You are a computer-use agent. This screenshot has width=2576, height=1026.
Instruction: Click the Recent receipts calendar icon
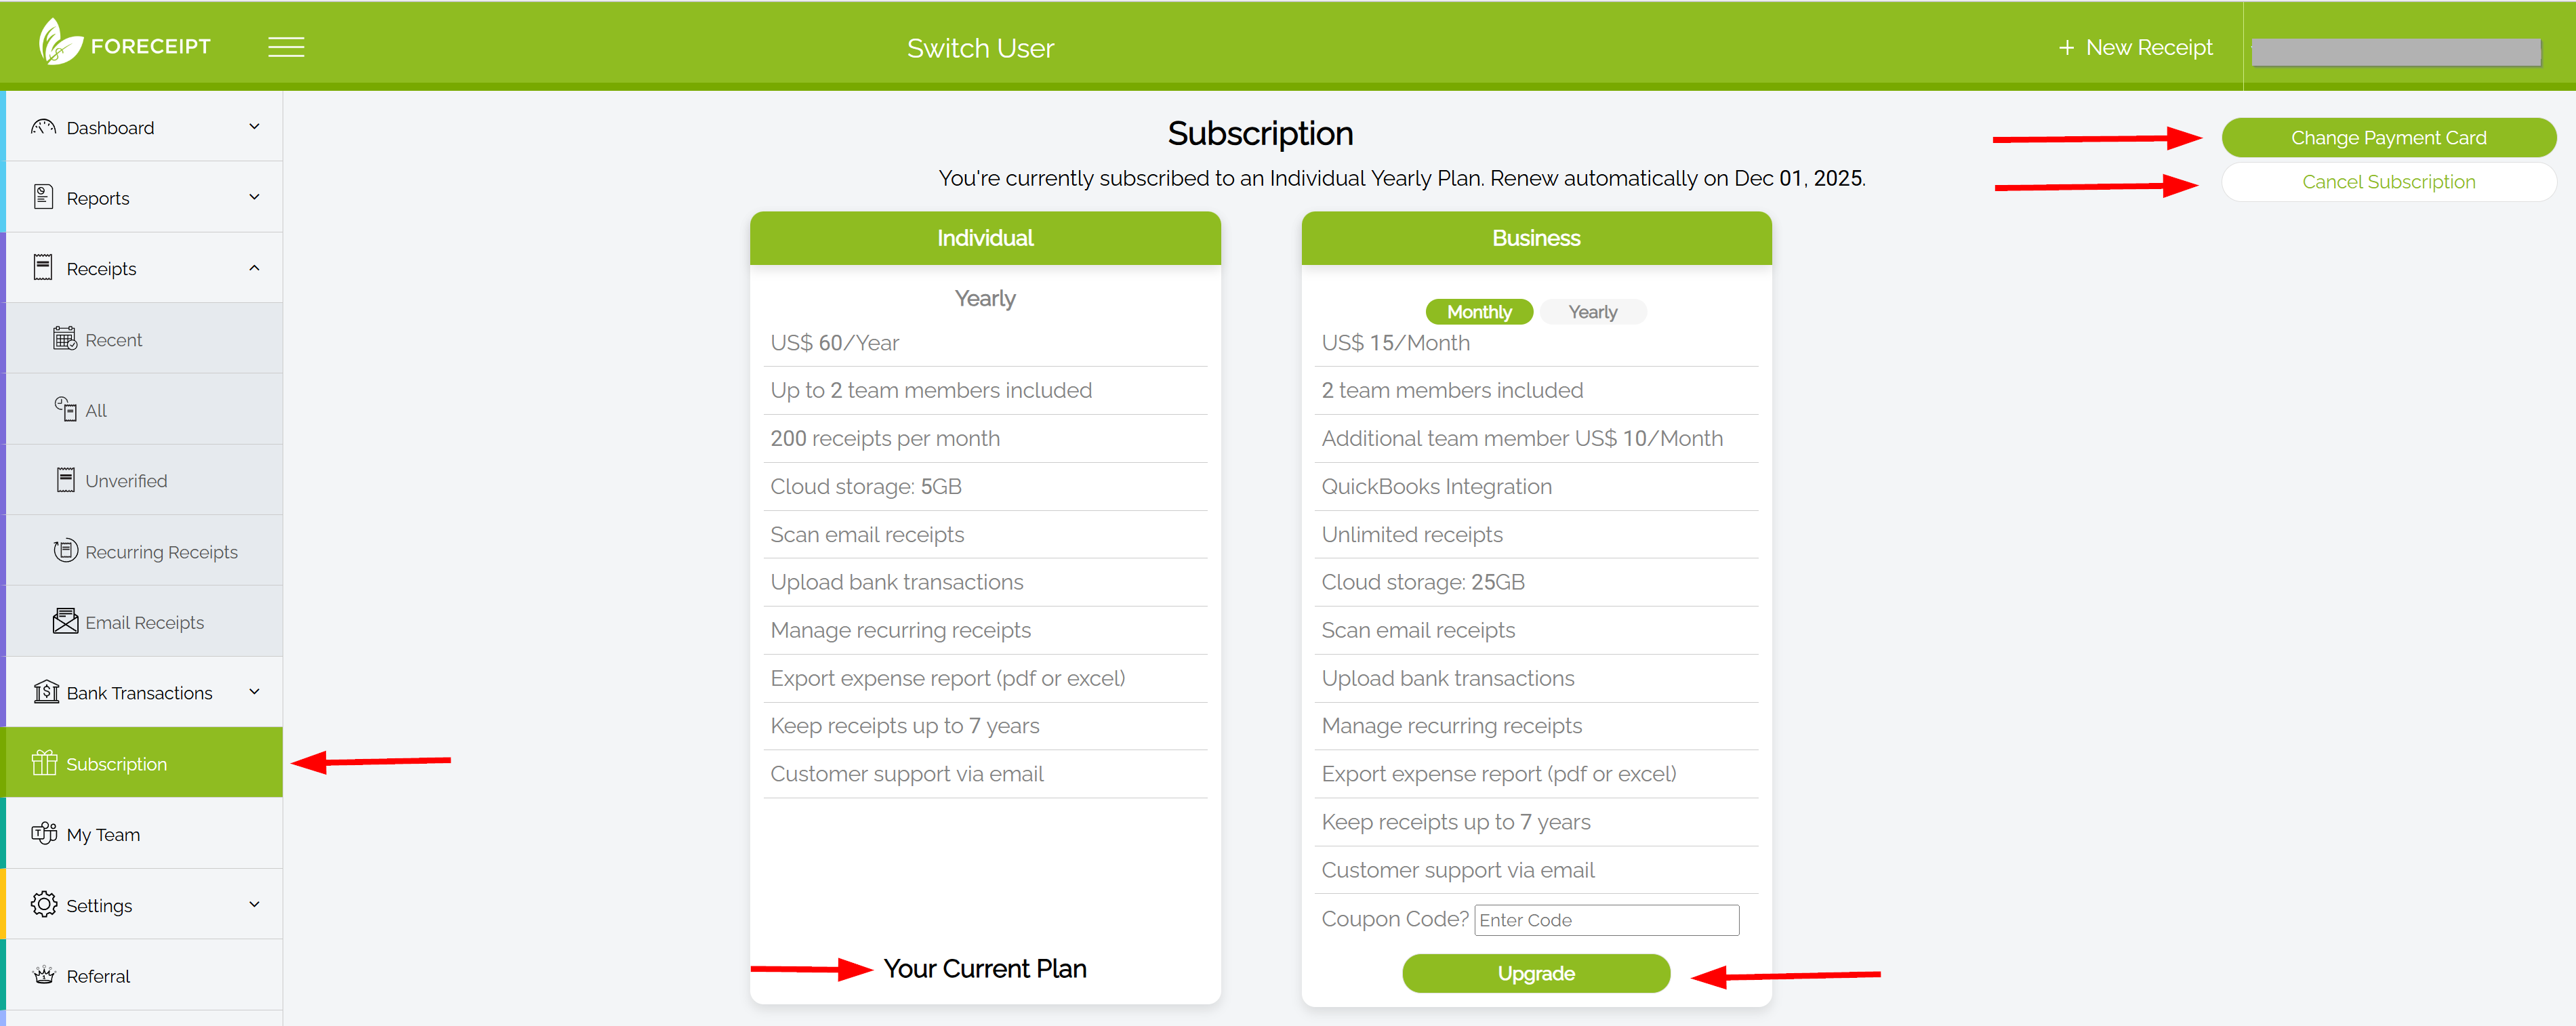(x=65, y=339)
